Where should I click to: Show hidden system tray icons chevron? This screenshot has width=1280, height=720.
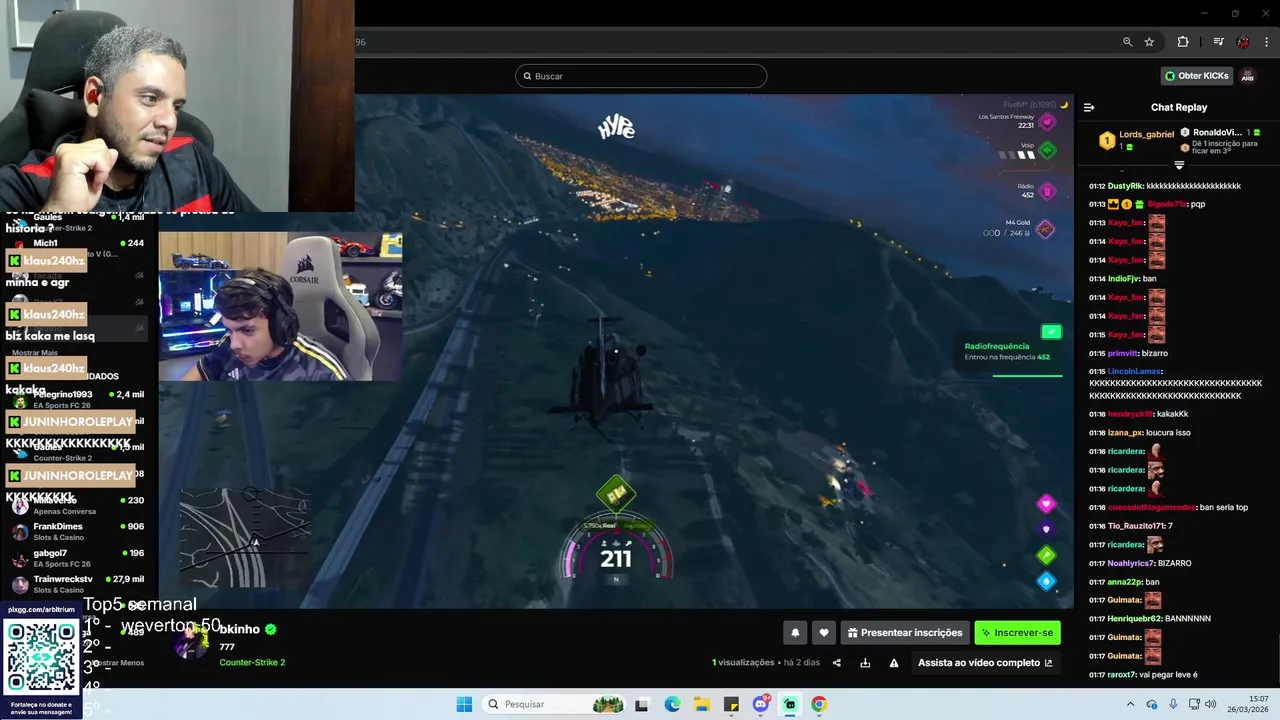1131,704
